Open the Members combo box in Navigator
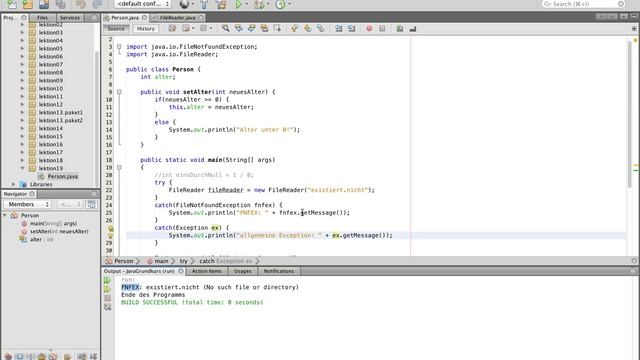This screenshot has width=640, height=360. point(27,204)
